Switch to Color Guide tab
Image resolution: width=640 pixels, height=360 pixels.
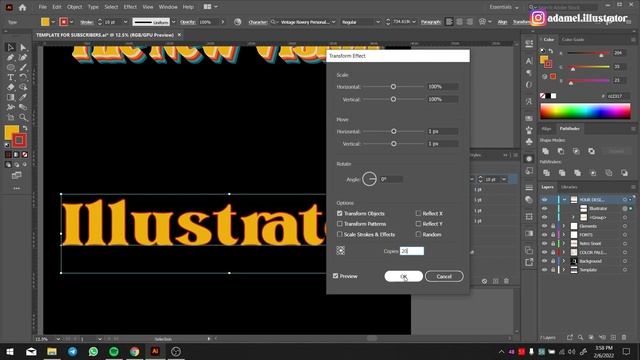pos(573,40)
